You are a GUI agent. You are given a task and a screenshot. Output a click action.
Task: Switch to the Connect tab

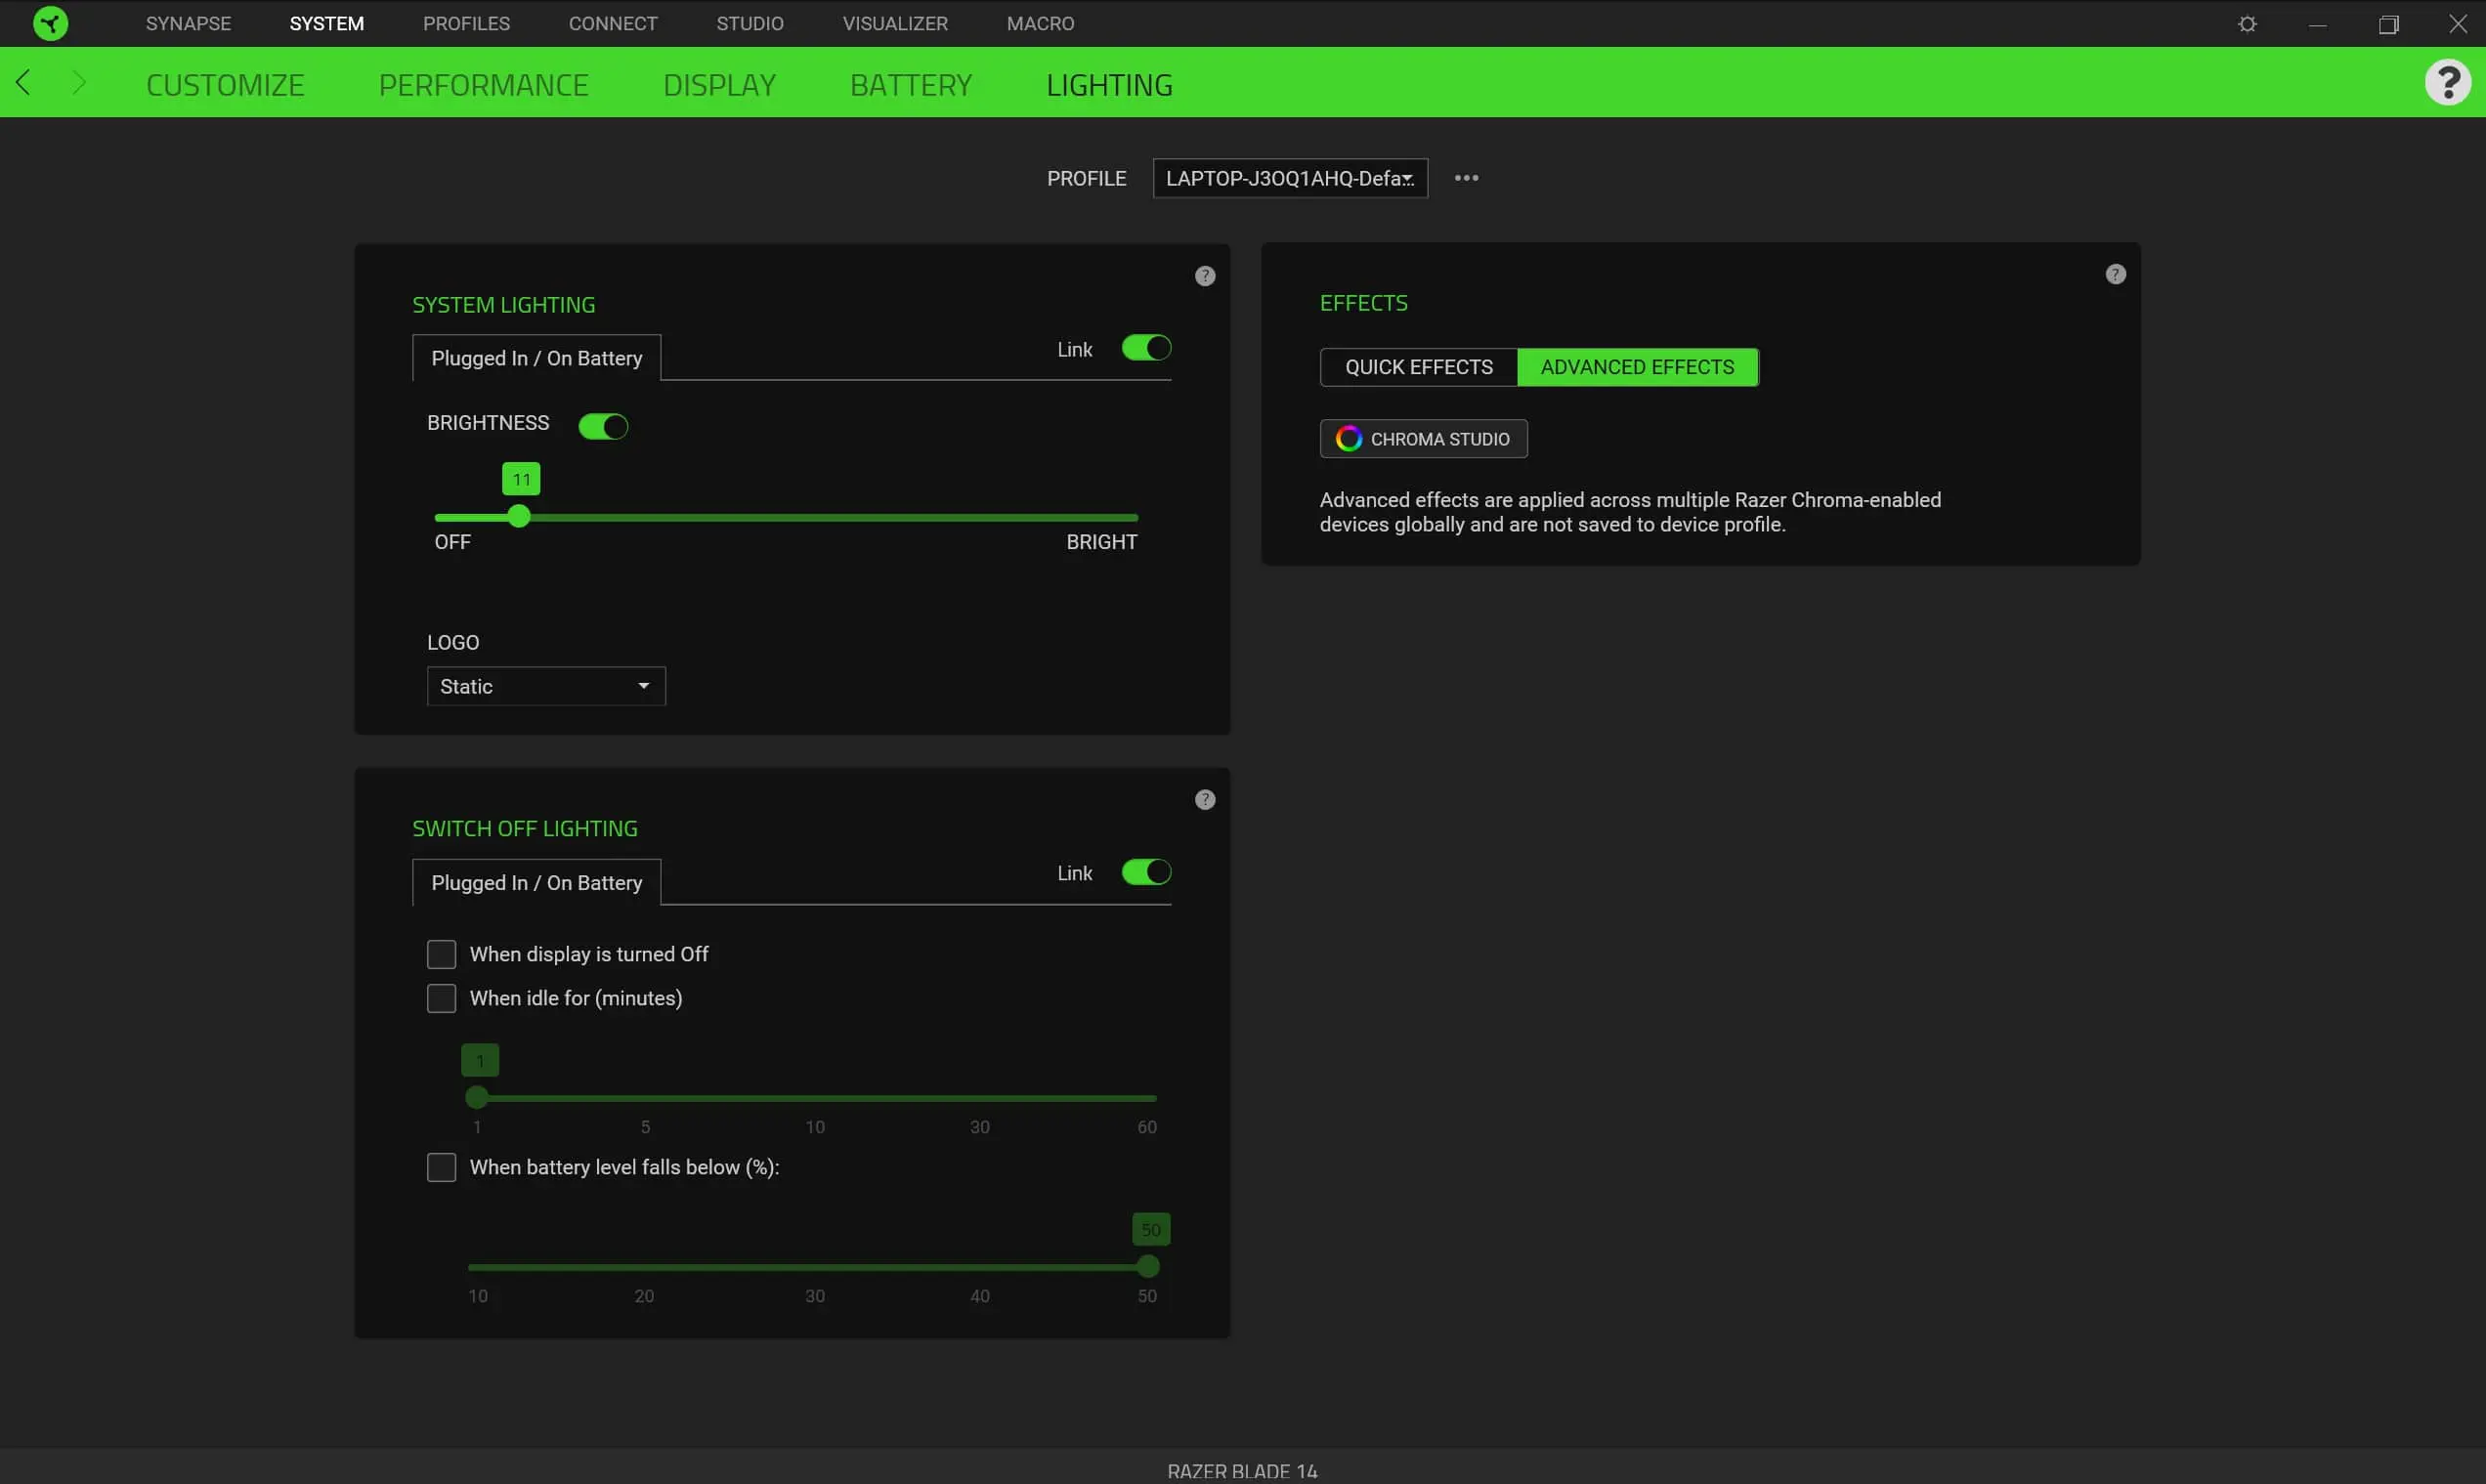tap(613, 23)
